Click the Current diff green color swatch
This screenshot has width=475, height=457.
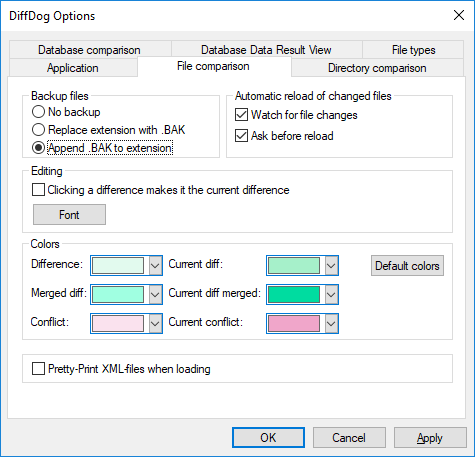(294, 265)
